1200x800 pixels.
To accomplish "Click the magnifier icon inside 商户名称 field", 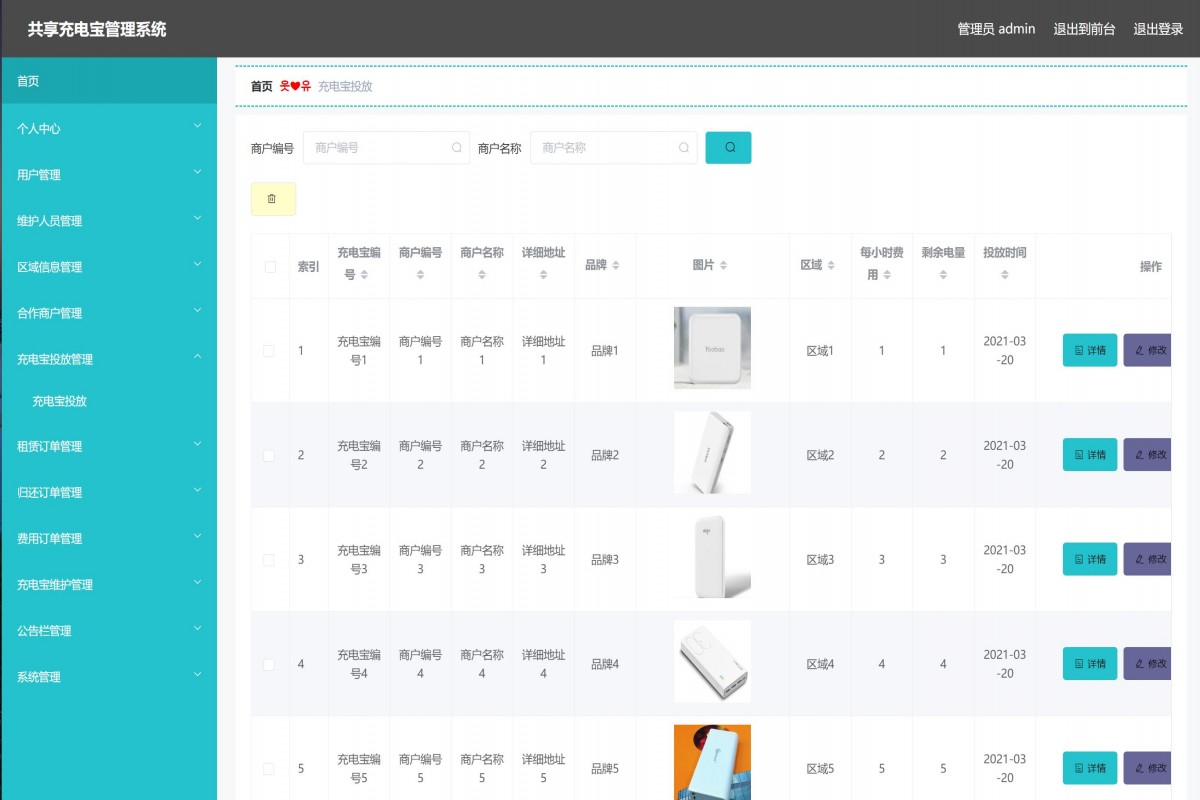I will 684,147.
